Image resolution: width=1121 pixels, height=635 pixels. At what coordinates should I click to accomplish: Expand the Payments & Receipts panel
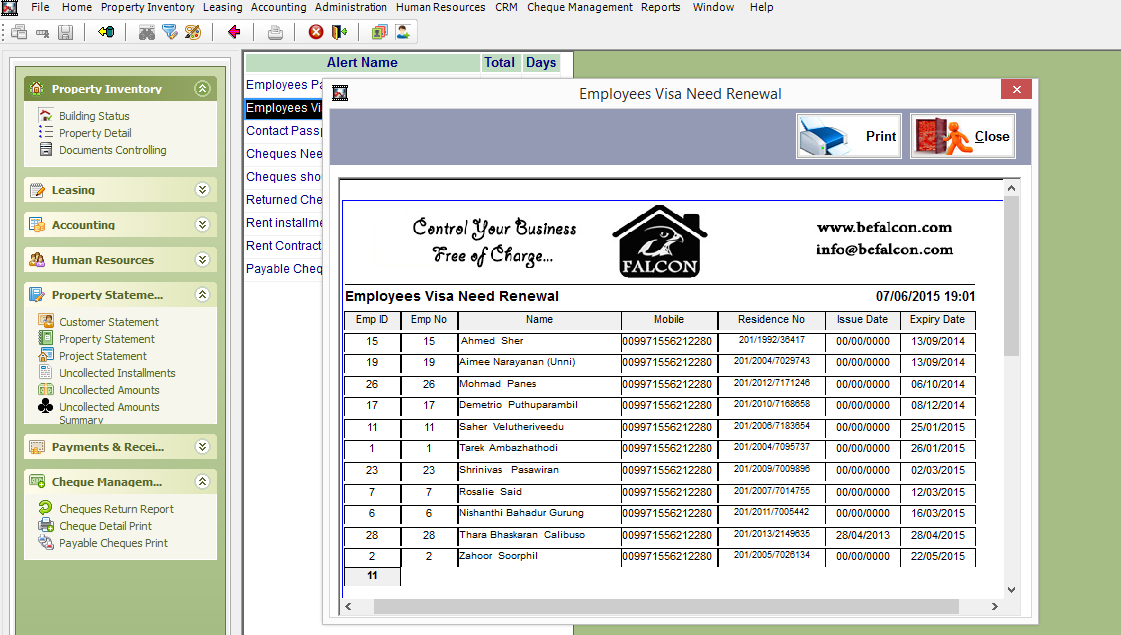[x=202, y=447]
